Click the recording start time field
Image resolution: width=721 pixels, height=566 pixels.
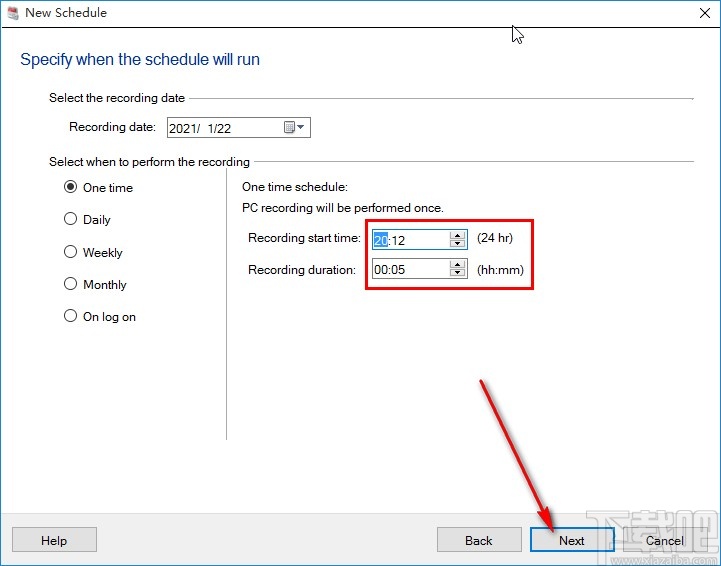(410, 239)
